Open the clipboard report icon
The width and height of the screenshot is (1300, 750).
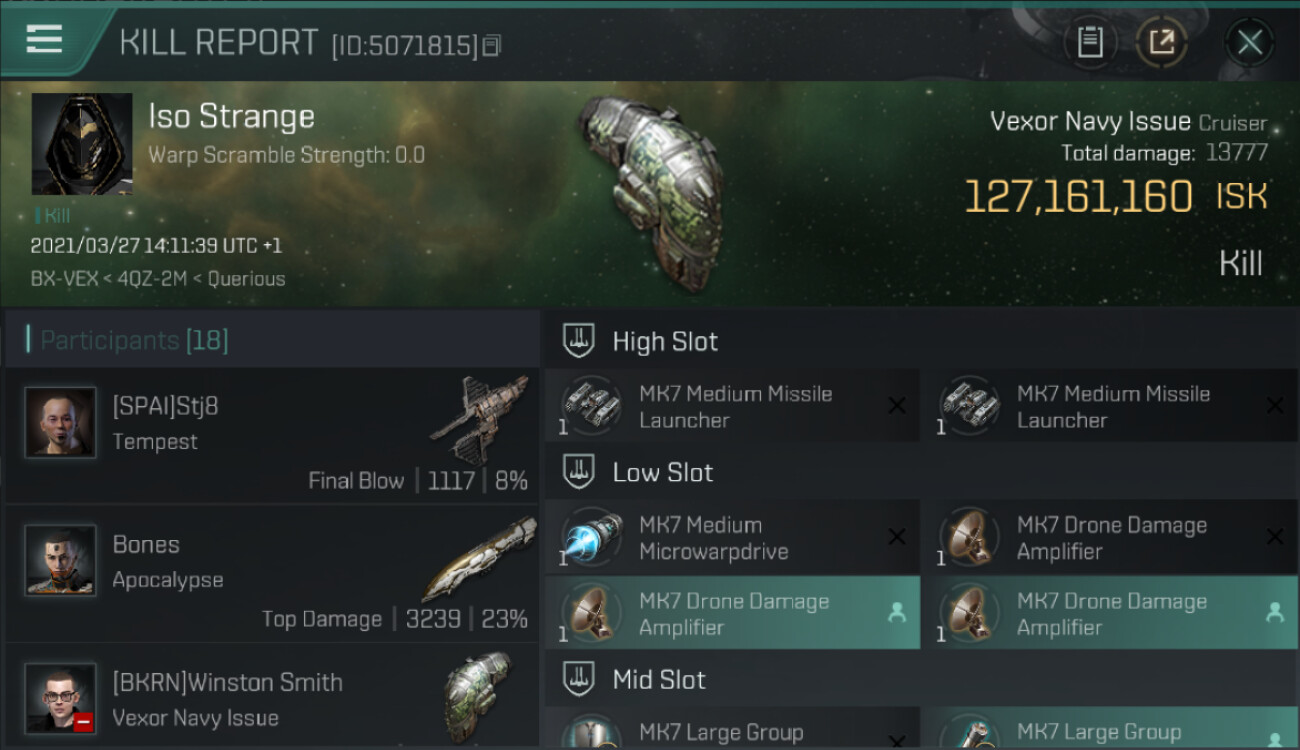click(x=1090, y=43)
